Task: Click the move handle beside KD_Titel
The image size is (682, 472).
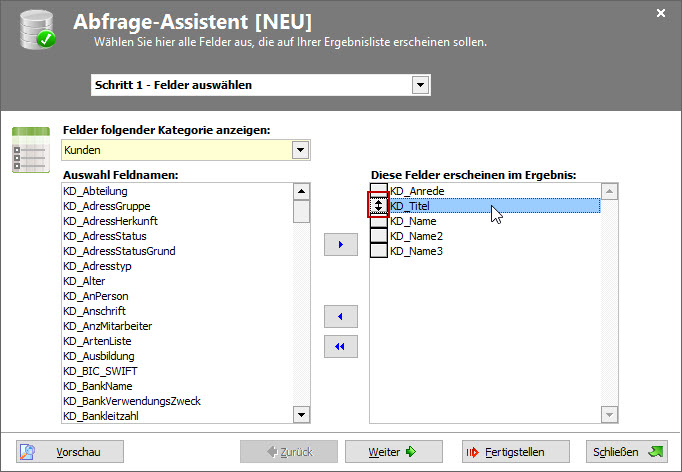Action: pos(379,205)
